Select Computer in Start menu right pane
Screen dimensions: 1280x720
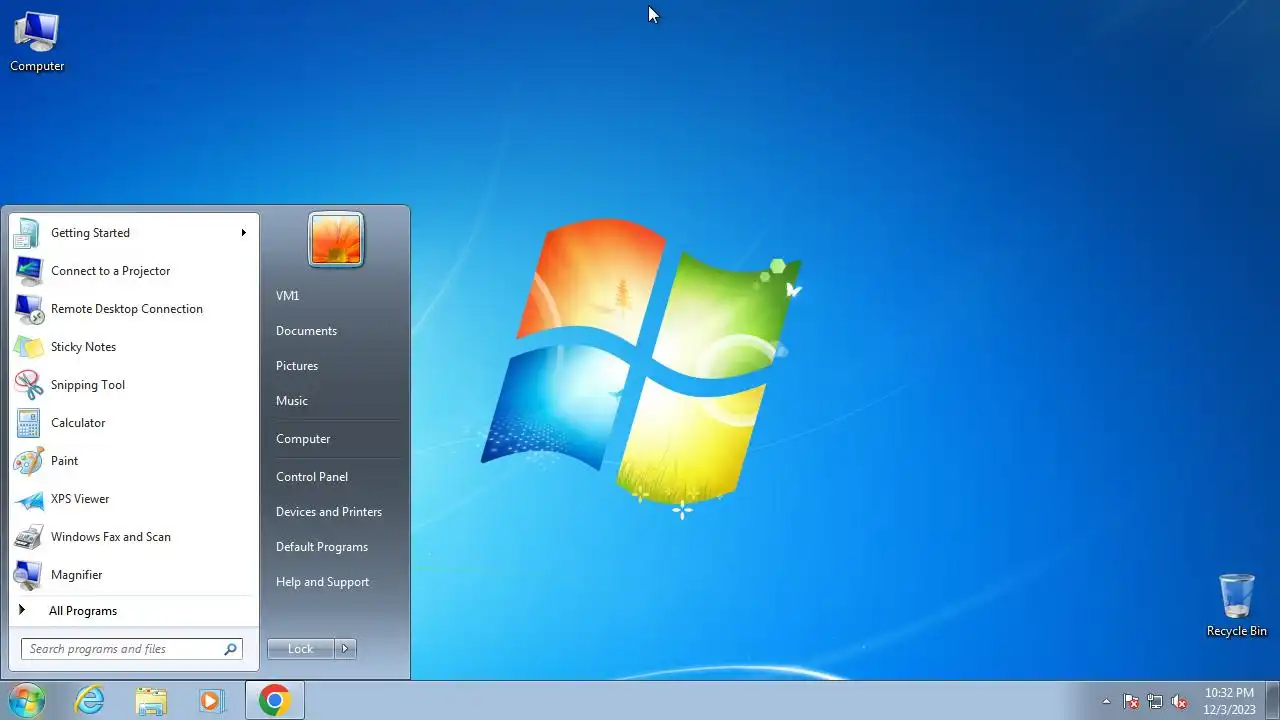click(335, 439)
